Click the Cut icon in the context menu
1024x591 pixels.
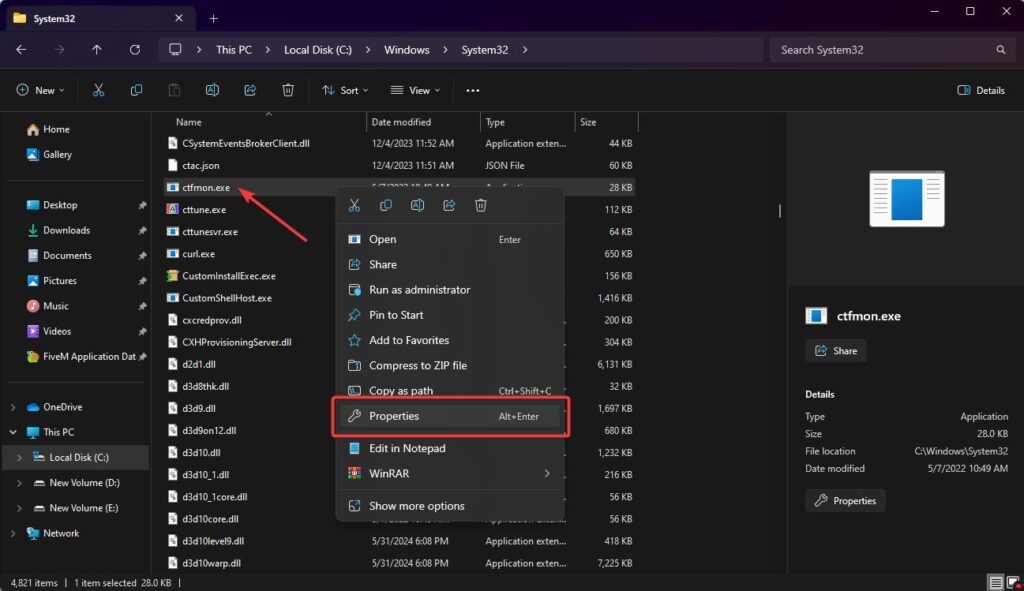pos(354,206)
